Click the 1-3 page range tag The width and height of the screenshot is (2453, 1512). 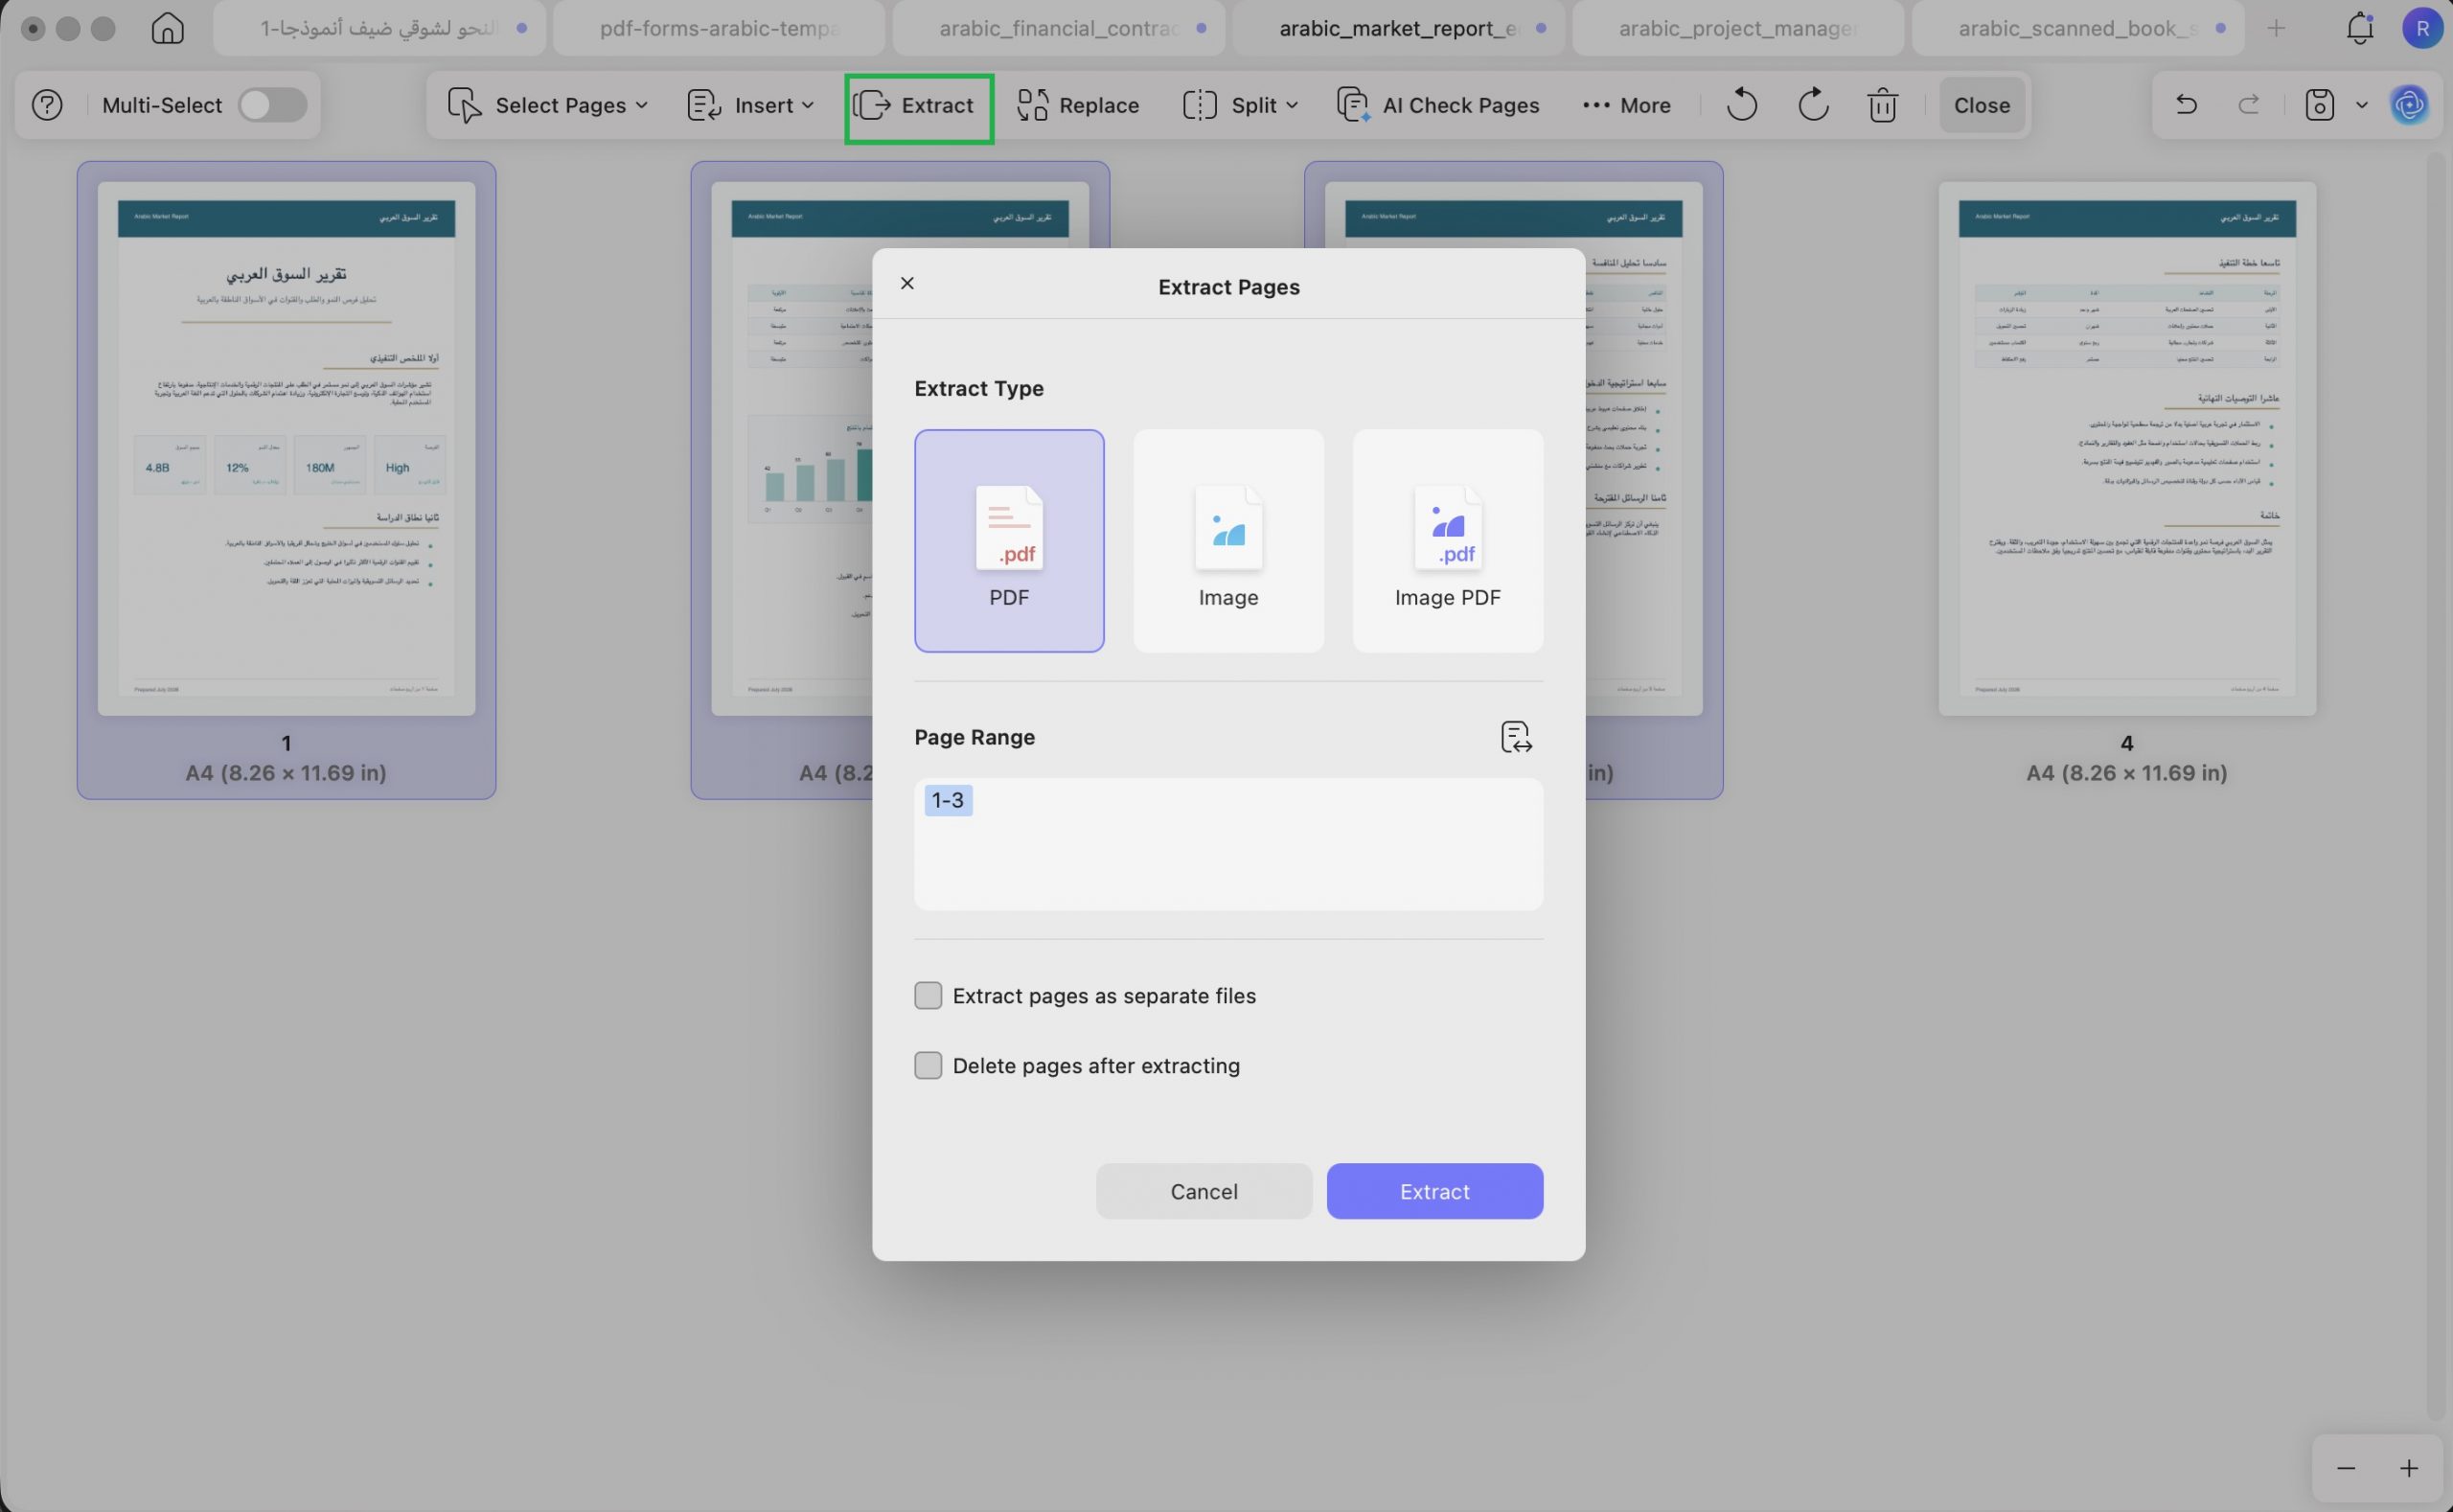click(x=947, y=800)
